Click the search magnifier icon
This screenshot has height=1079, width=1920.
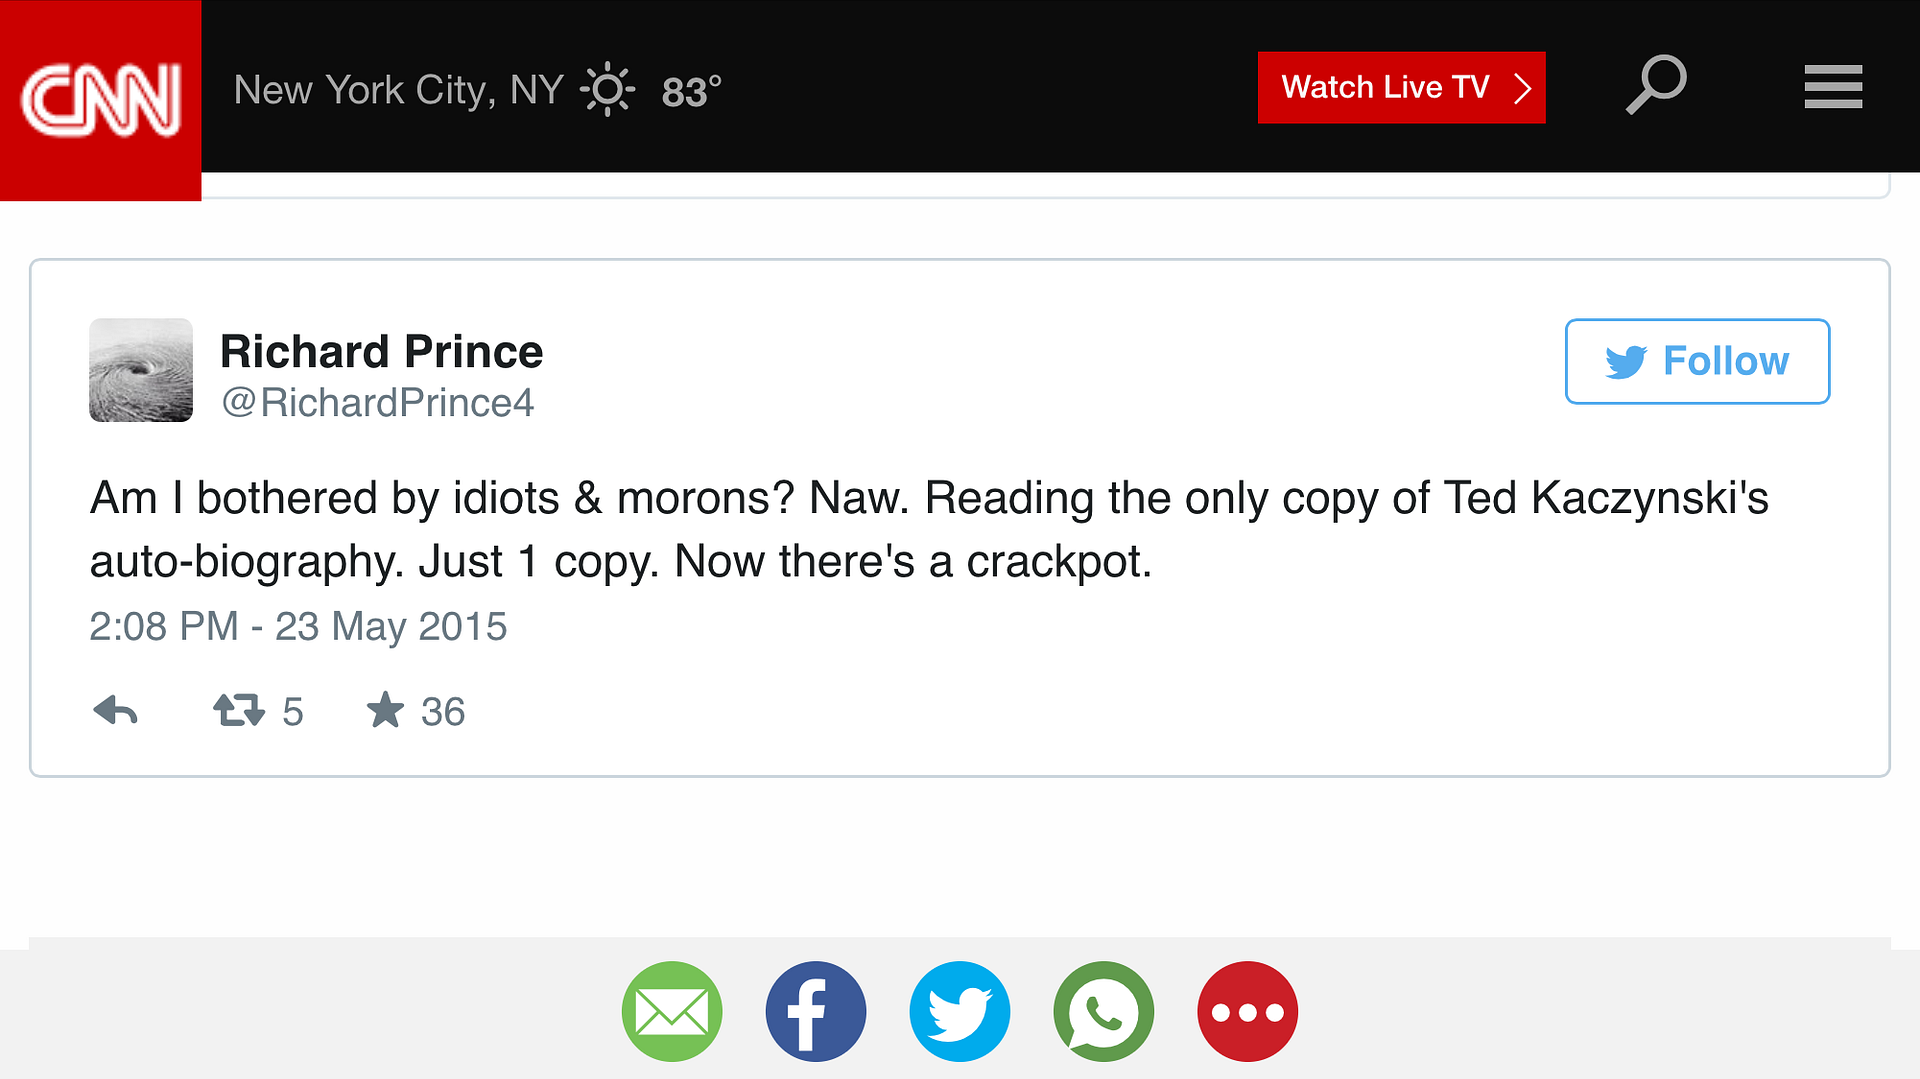coord(1656,86)
